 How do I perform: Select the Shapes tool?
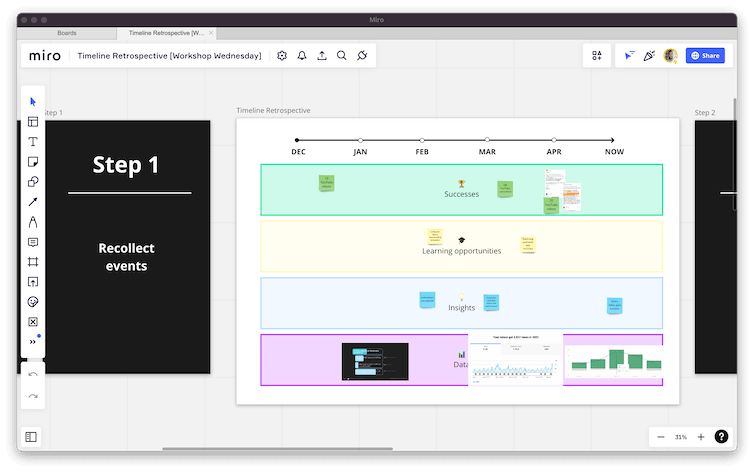pyautogui.click(x=33, y=182)
